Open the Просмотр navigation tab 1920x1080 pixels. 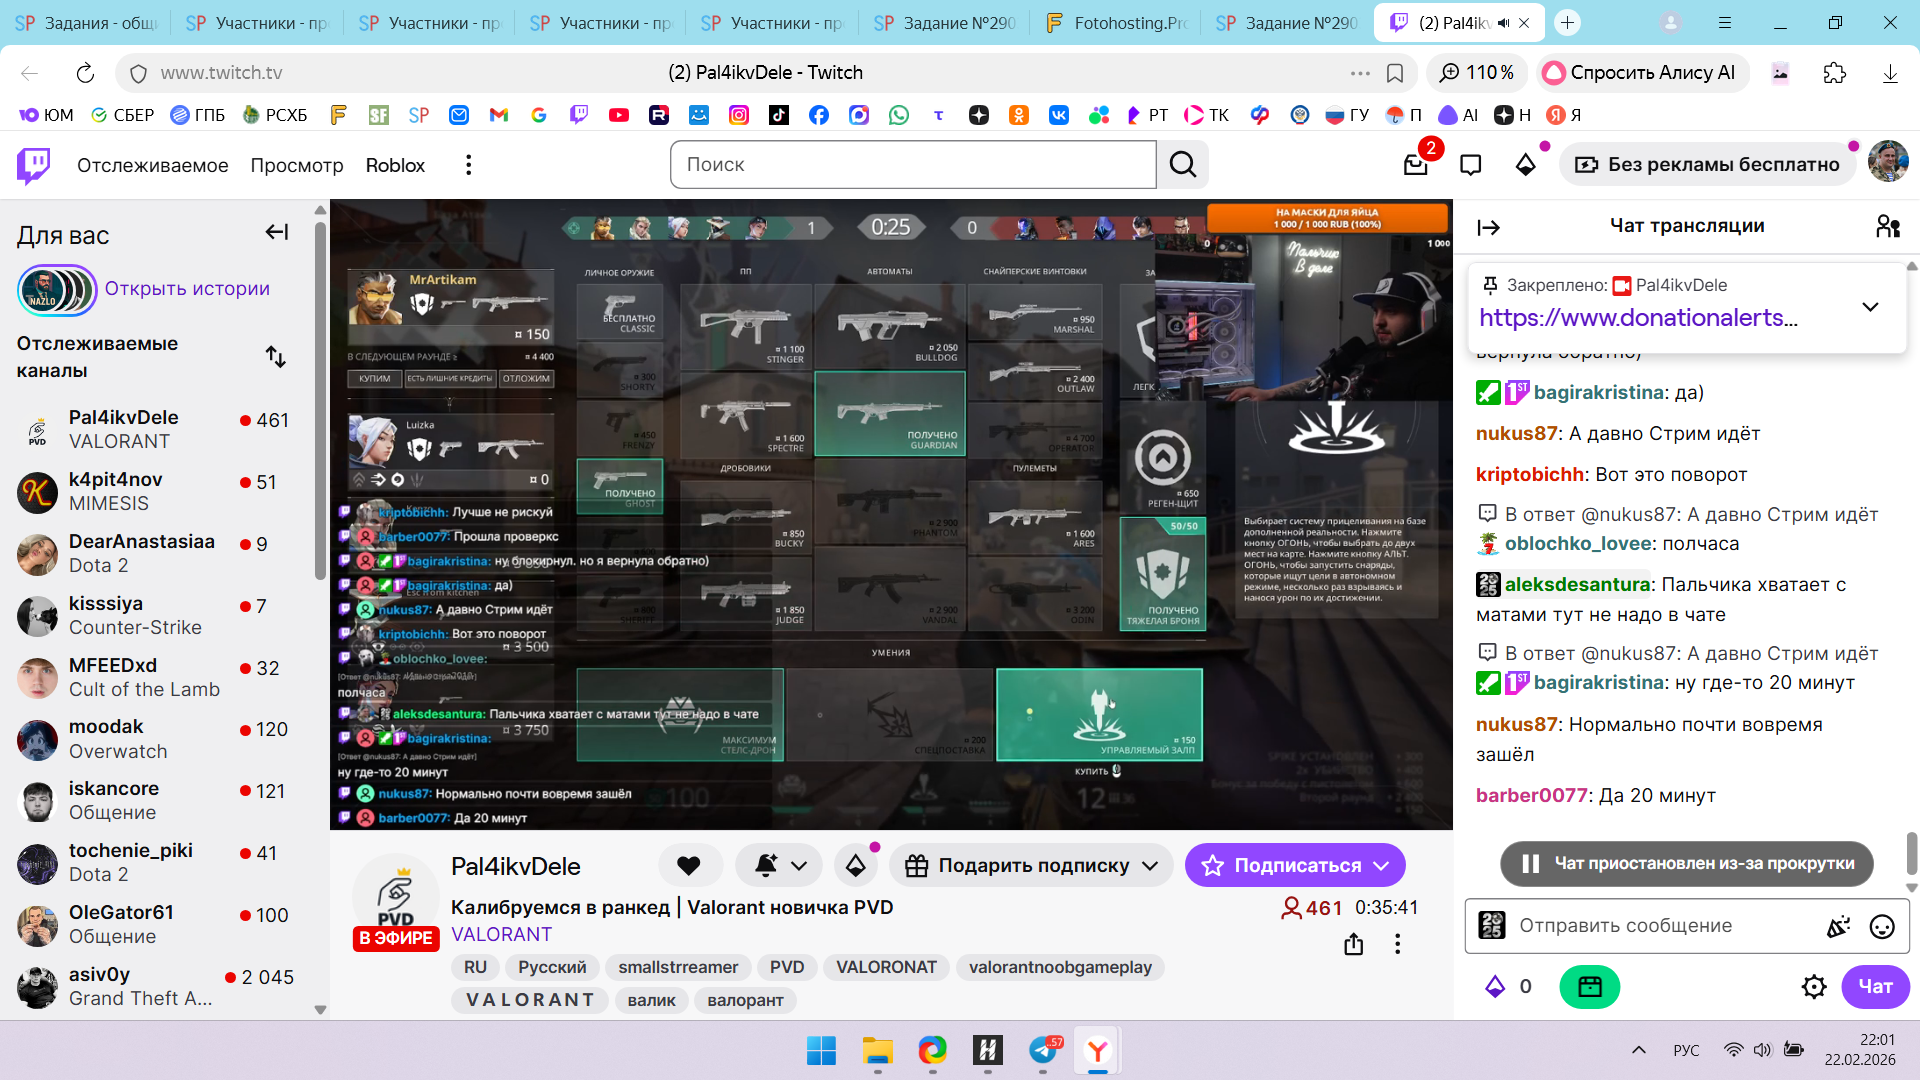(296, 165)
